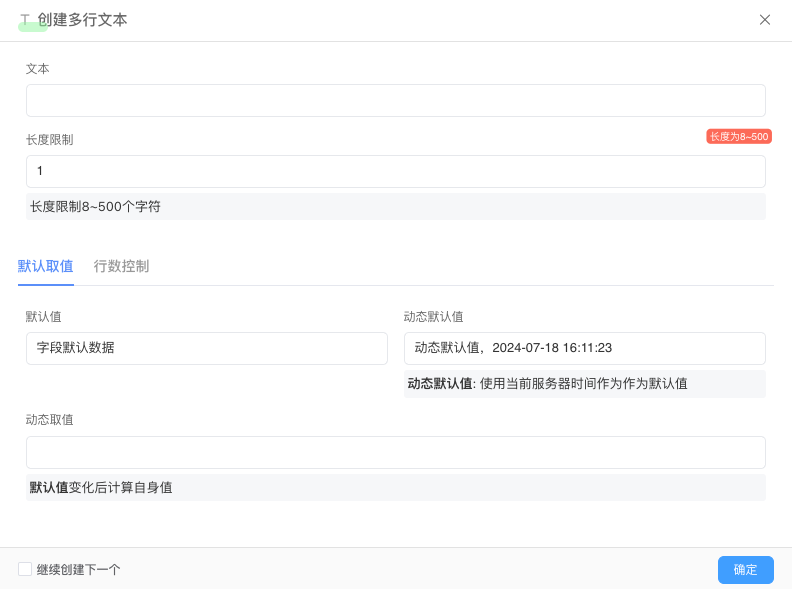The image size is (792, 589).
Task: Switch to the 默认取值 tab
Action: (x=45, y=266)
